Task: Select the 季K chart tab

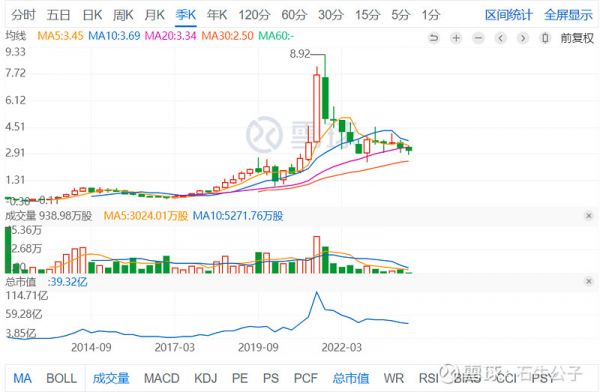Action: click(x=186, y=15)
